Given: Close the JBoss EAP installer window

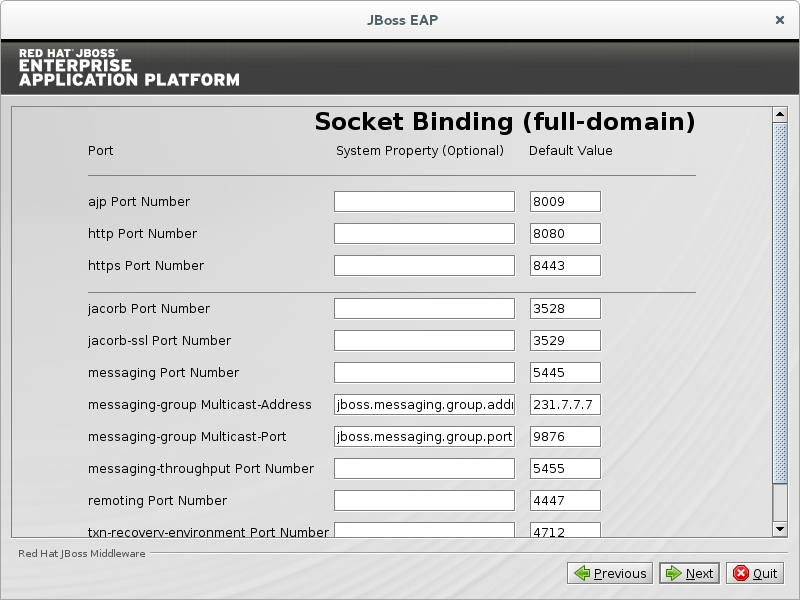Looking at the screenshot, I should pyautogui.click(x=780, y=19).
